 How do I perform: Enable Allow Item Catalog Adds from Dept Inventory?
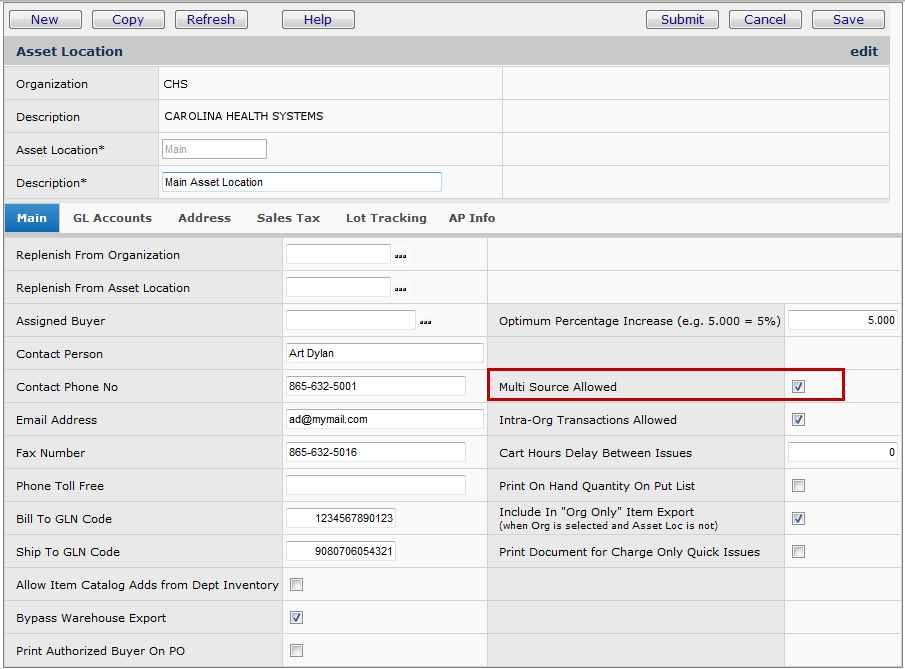tap(296, 585)
